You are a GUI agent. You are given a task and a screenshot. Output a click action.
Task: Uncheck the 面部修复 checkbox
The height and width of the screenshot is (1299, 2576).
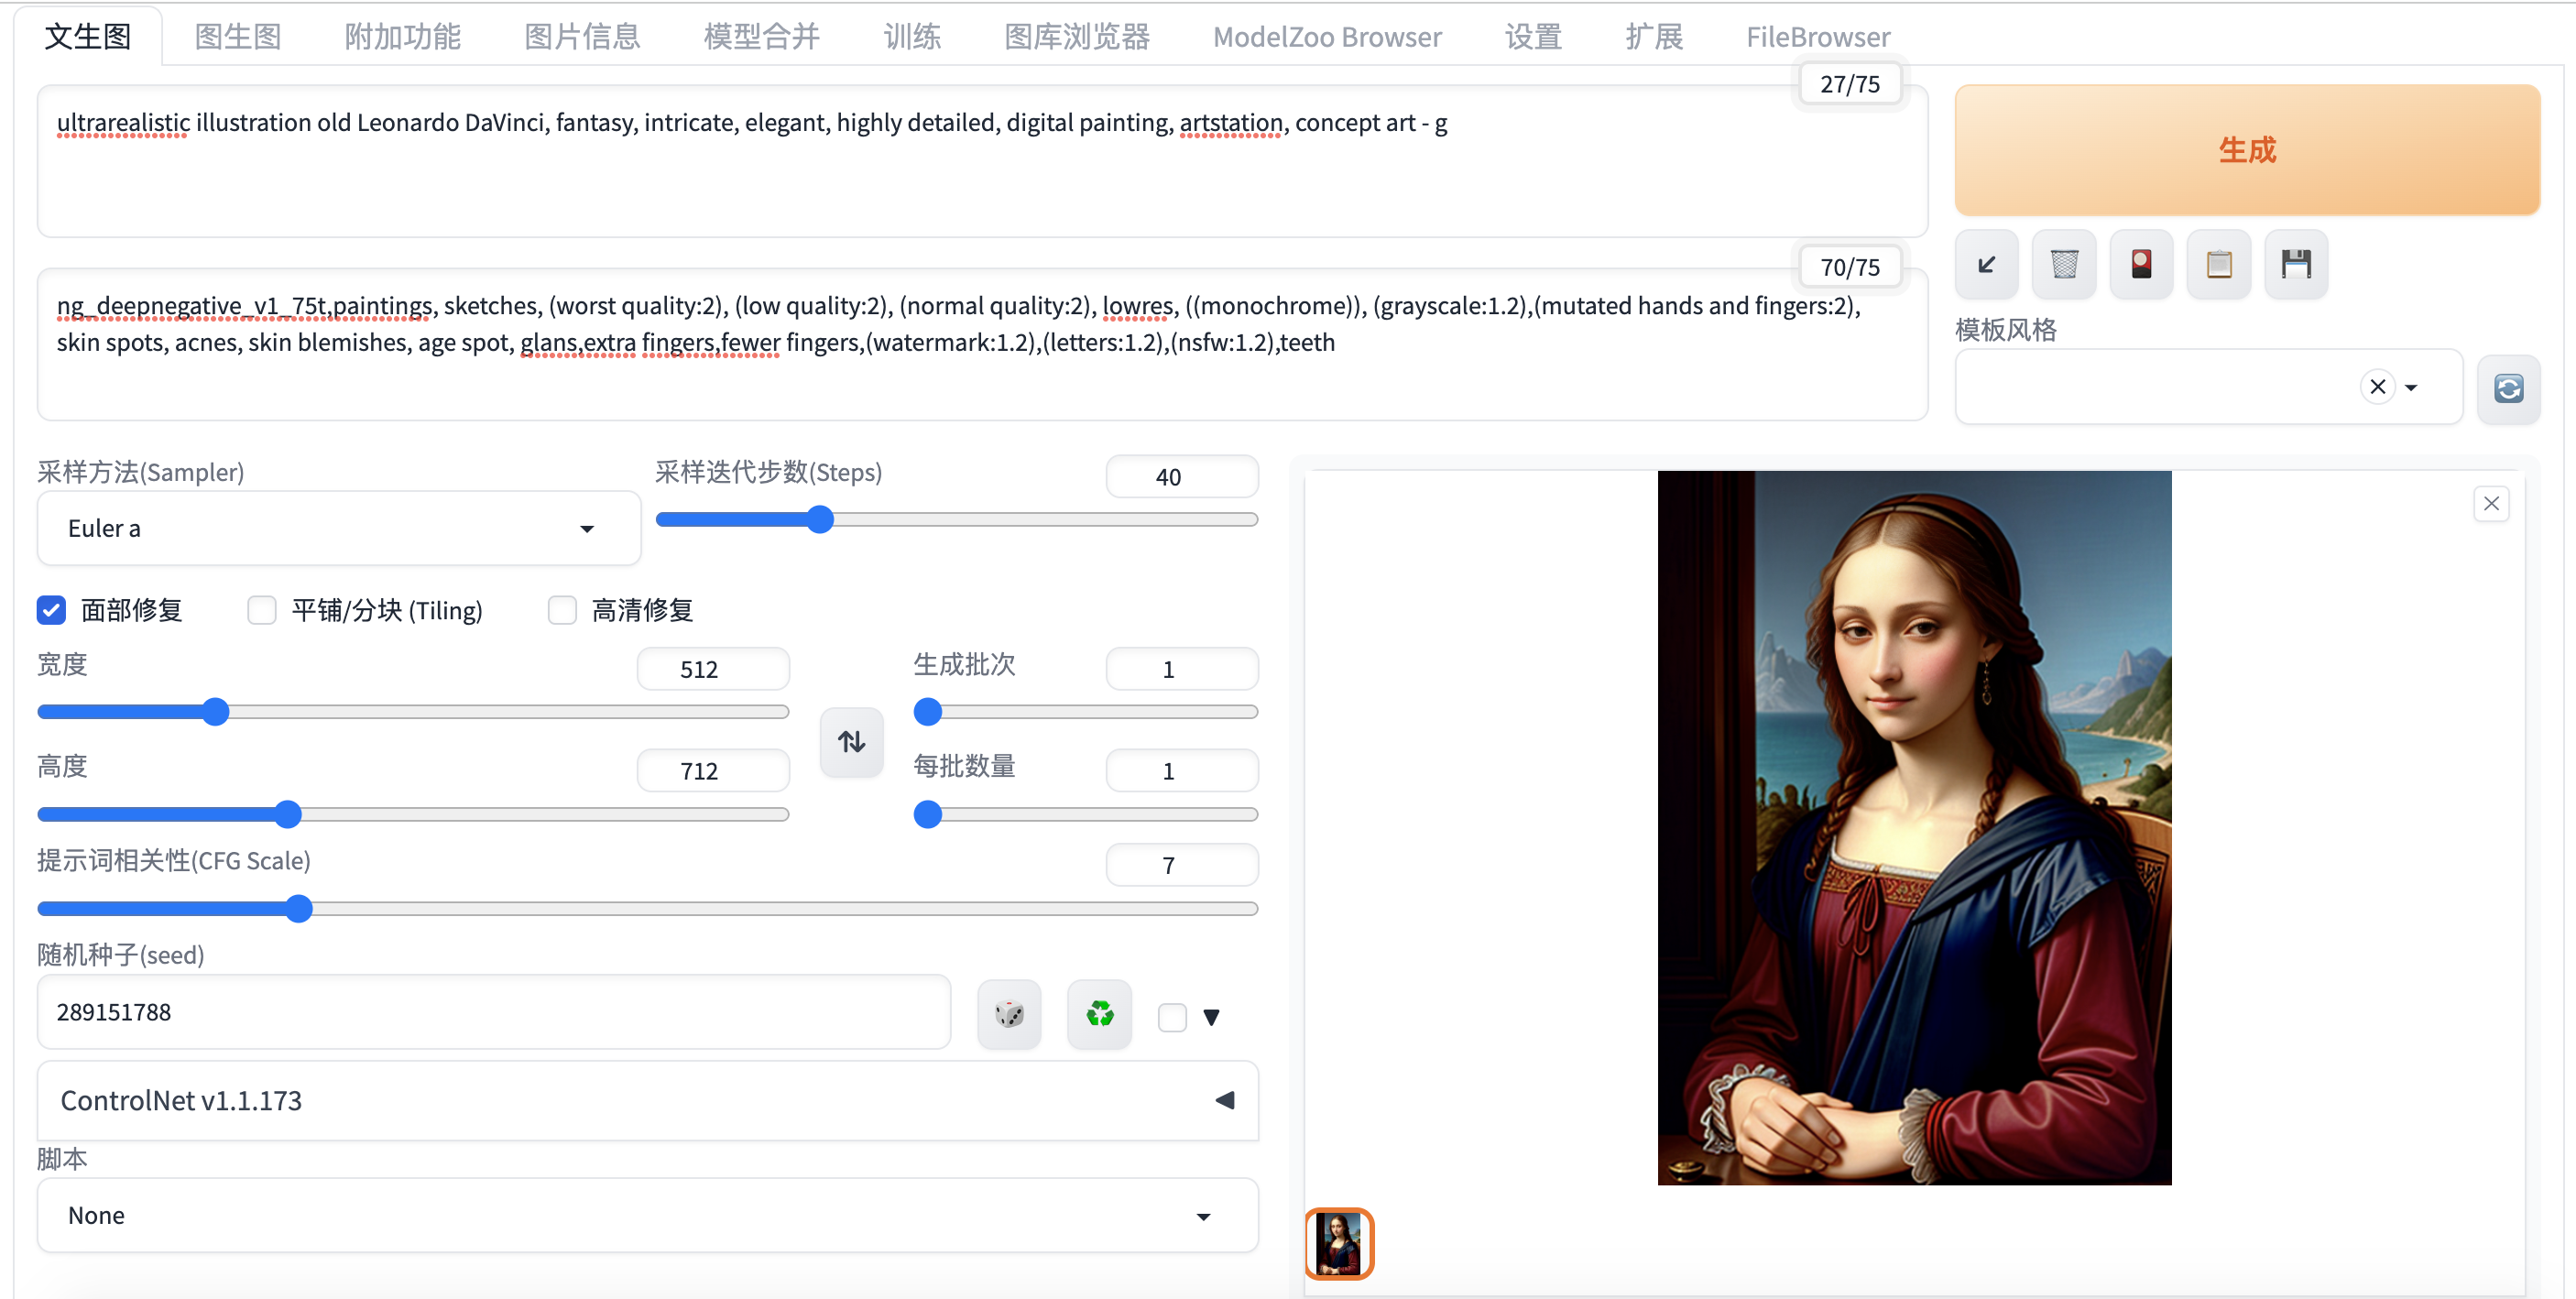click(x=52, y=610)
